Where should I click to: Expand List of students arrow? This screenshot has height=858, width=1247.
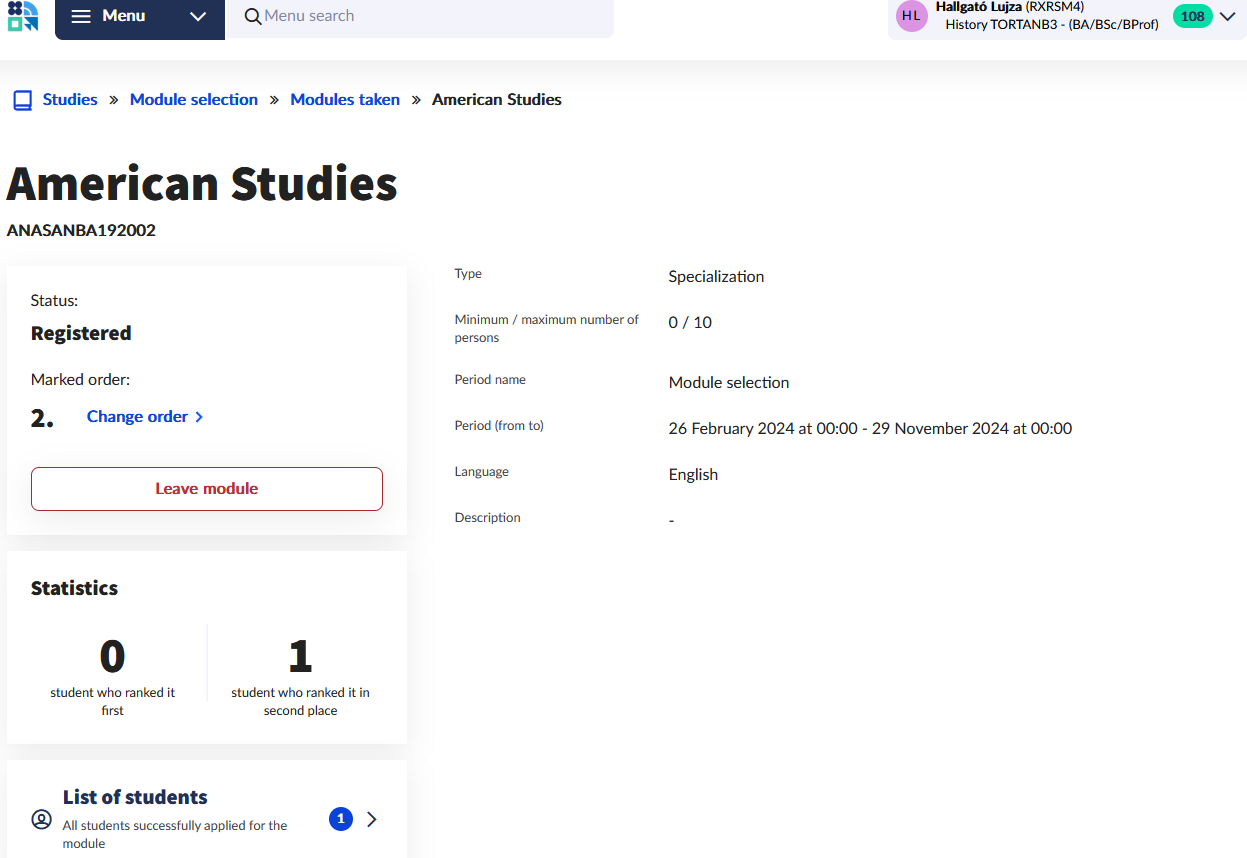[372, 819]
